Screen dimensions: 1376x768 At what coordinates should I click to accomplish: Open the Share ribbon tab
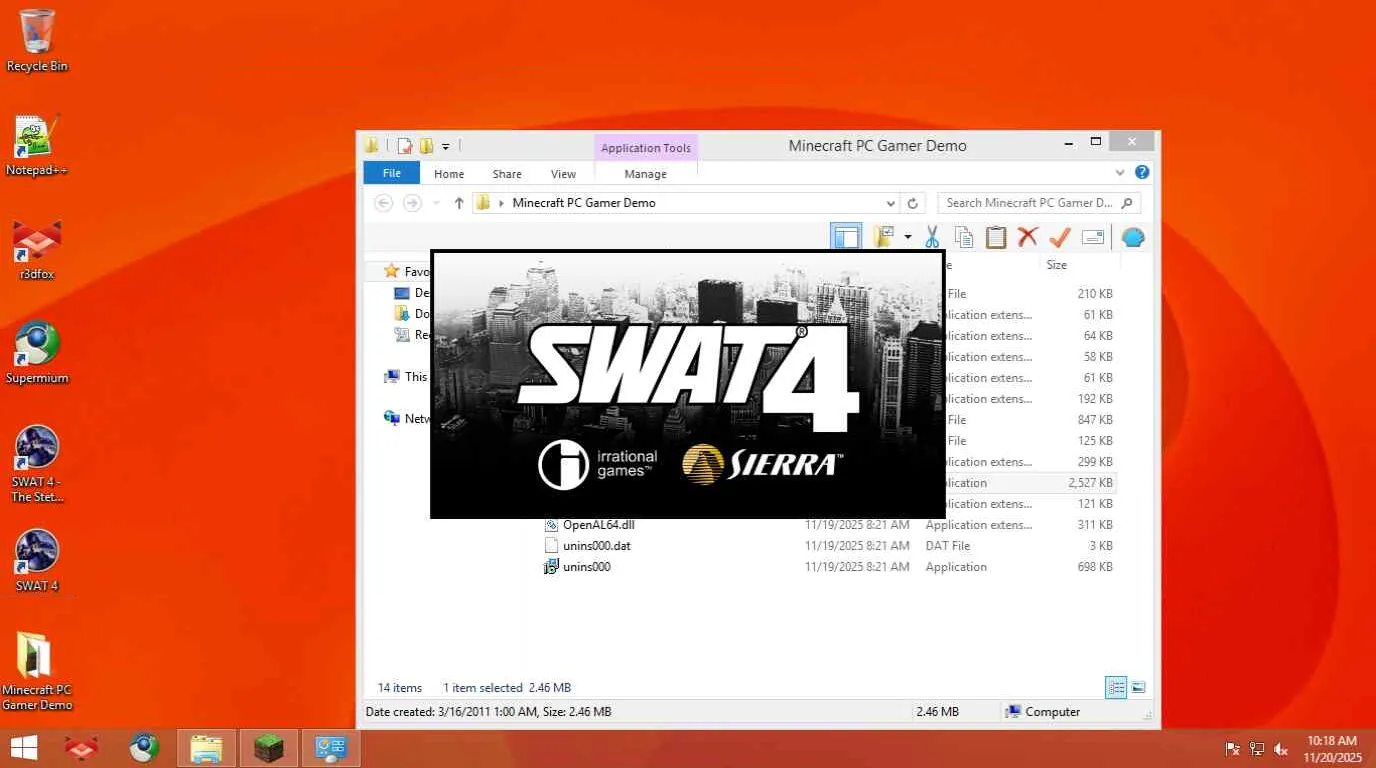(x=507, y=174)
